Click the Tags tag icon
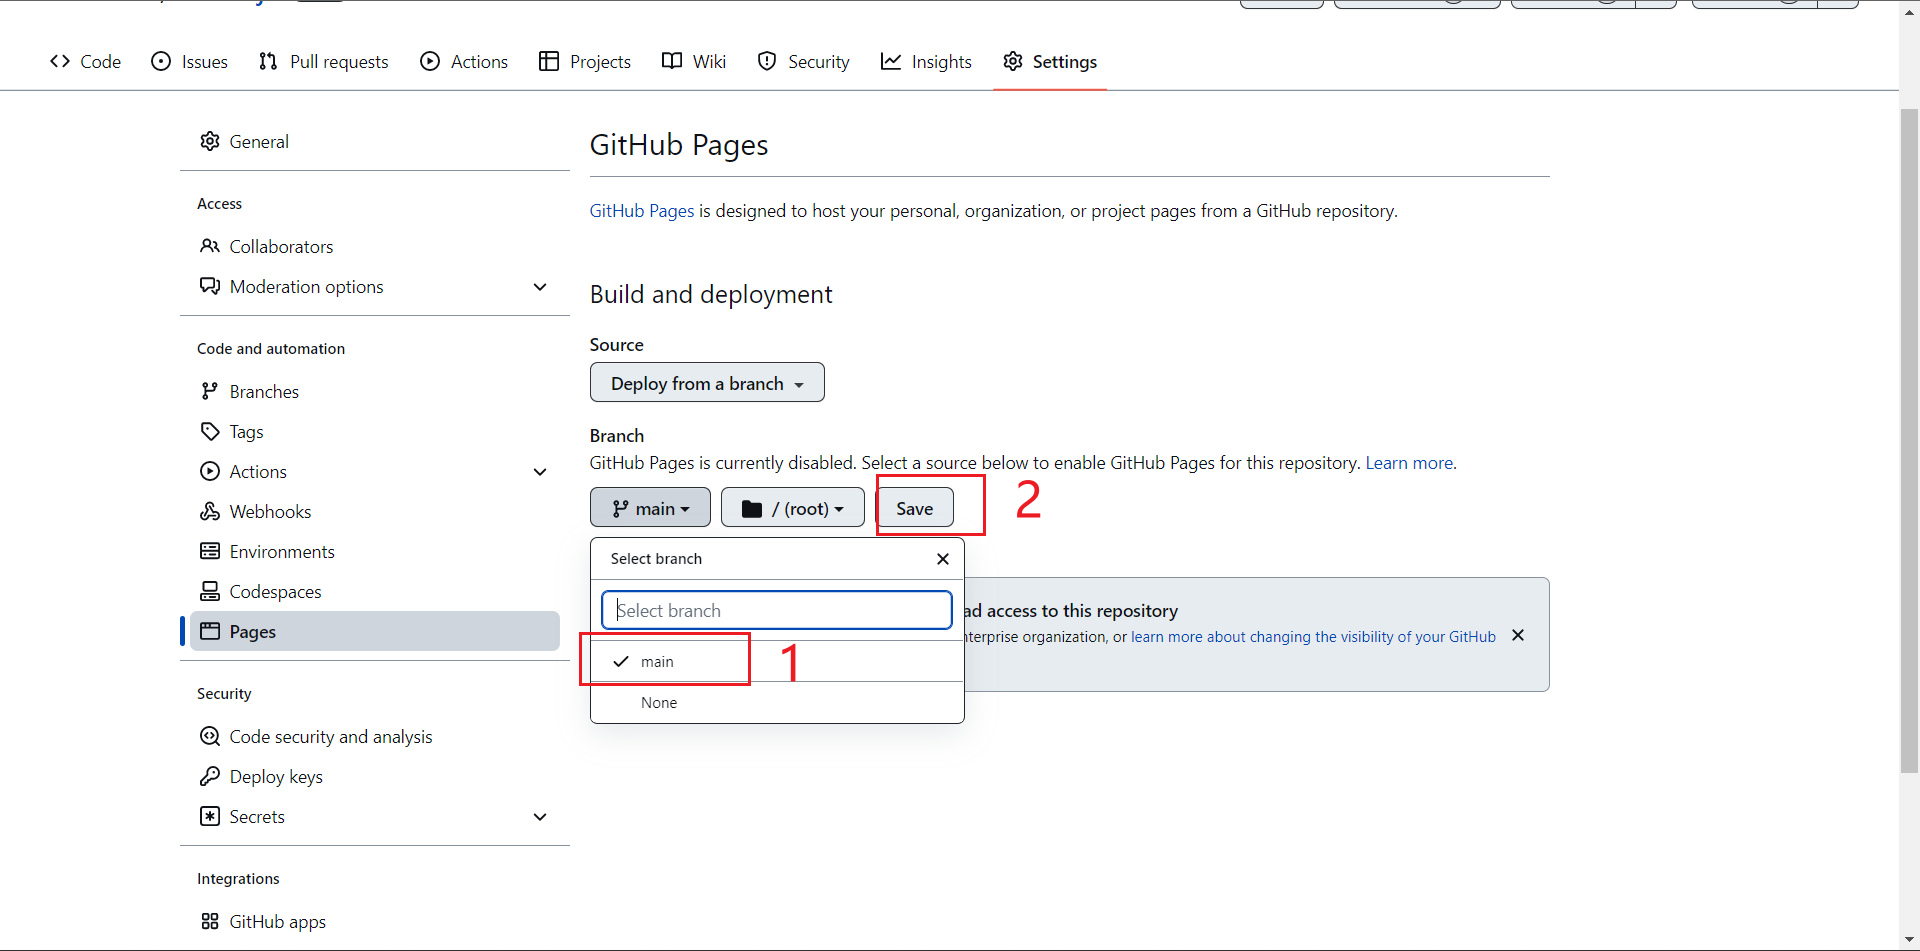The height and width of the screenshot is (951, 1920). point(210,431)
